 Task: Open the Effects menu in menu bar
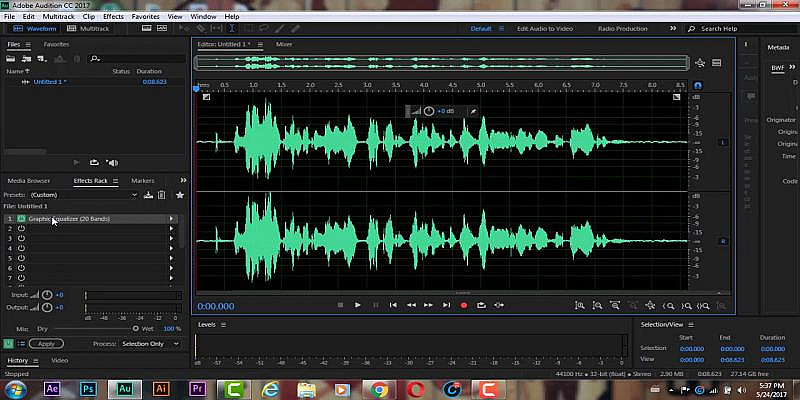114,17
